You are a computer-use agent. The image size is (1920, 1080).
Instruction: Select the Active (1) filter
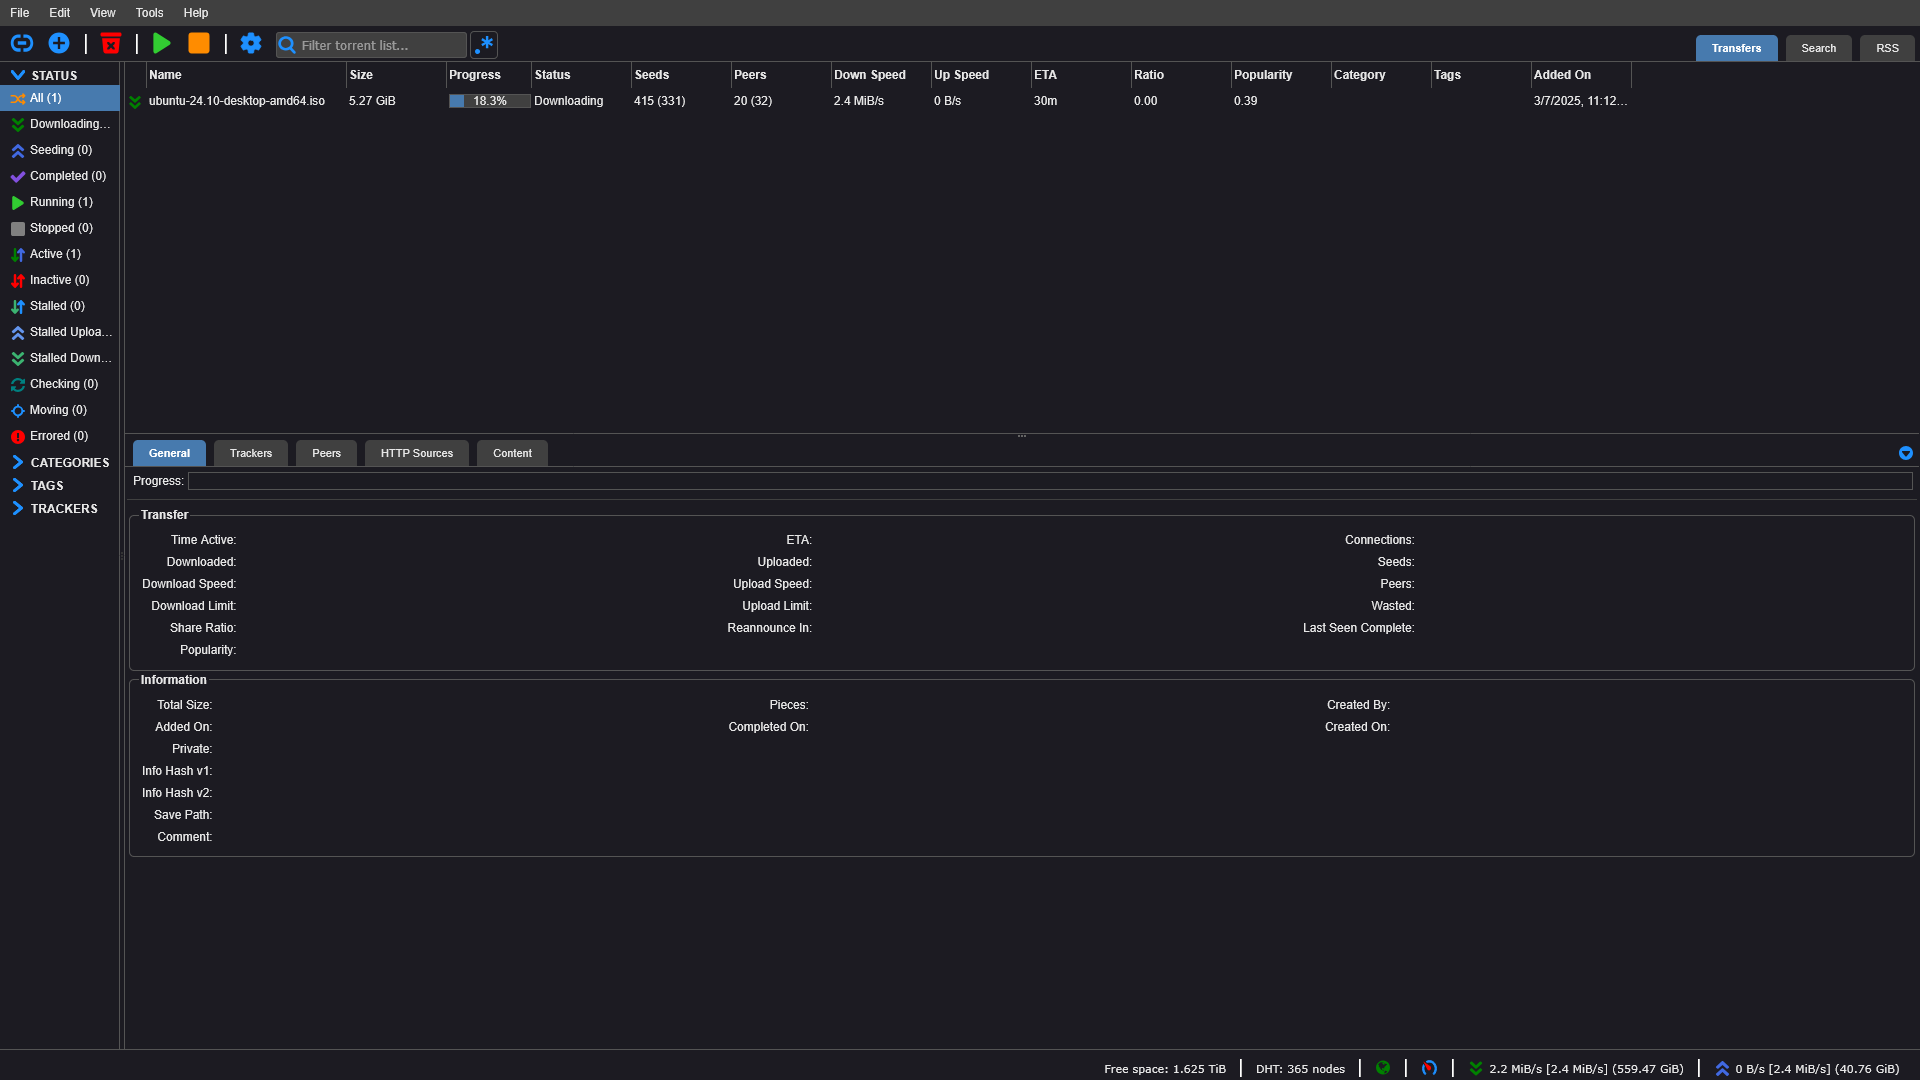point(60,254)
